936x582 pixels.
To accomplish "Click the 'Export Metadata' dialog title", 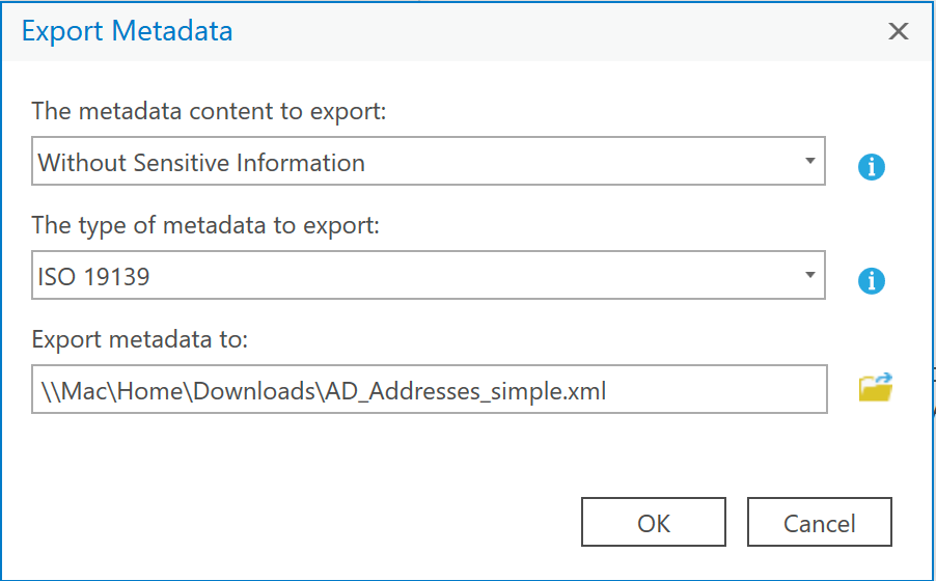I will [127, 31].
